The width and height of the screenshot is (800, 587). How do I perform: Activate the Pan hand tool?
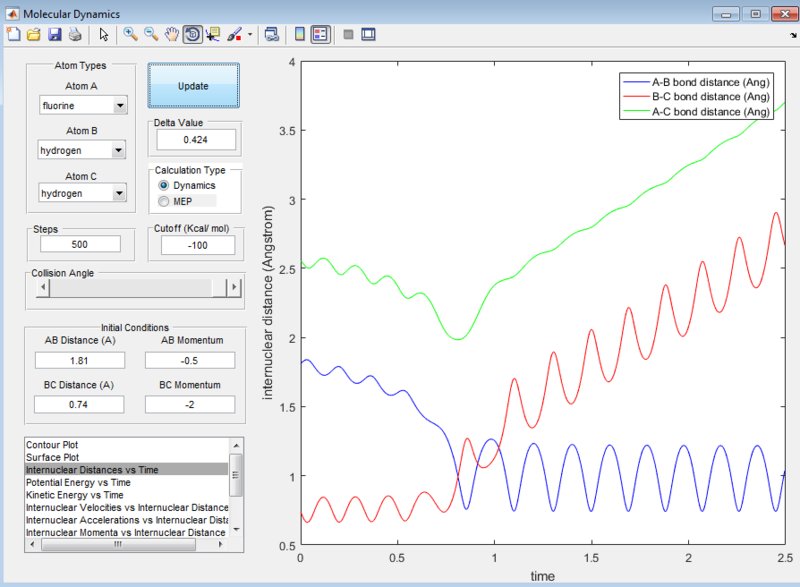tap(171, 34)
